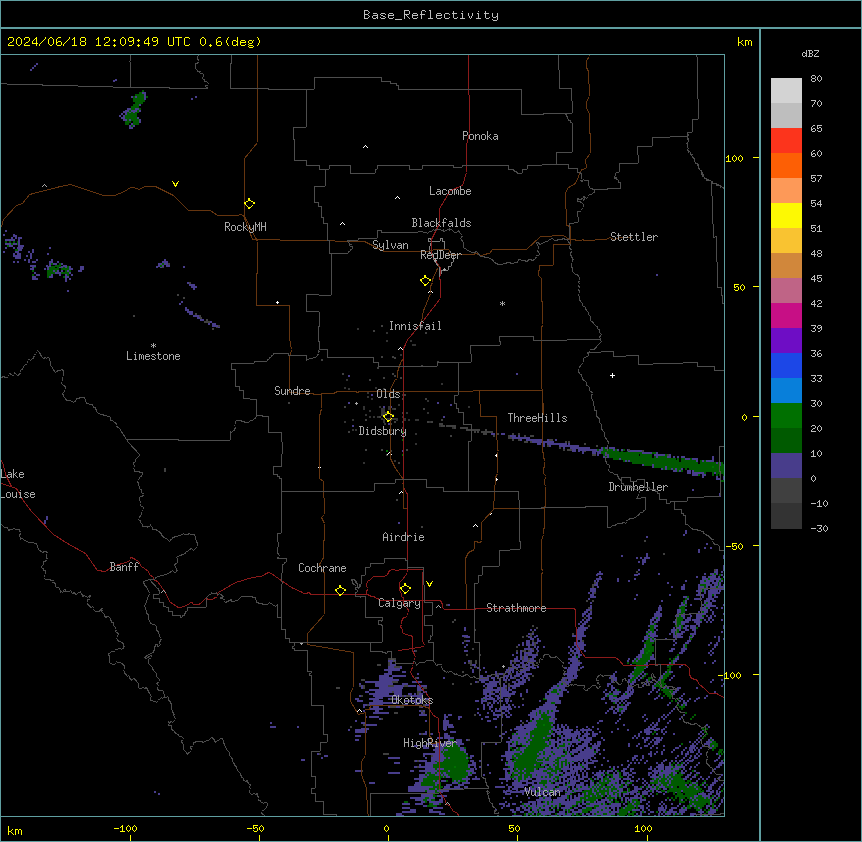Click the Innisfail city label
The image size is (862, 842).
(415, 326)
